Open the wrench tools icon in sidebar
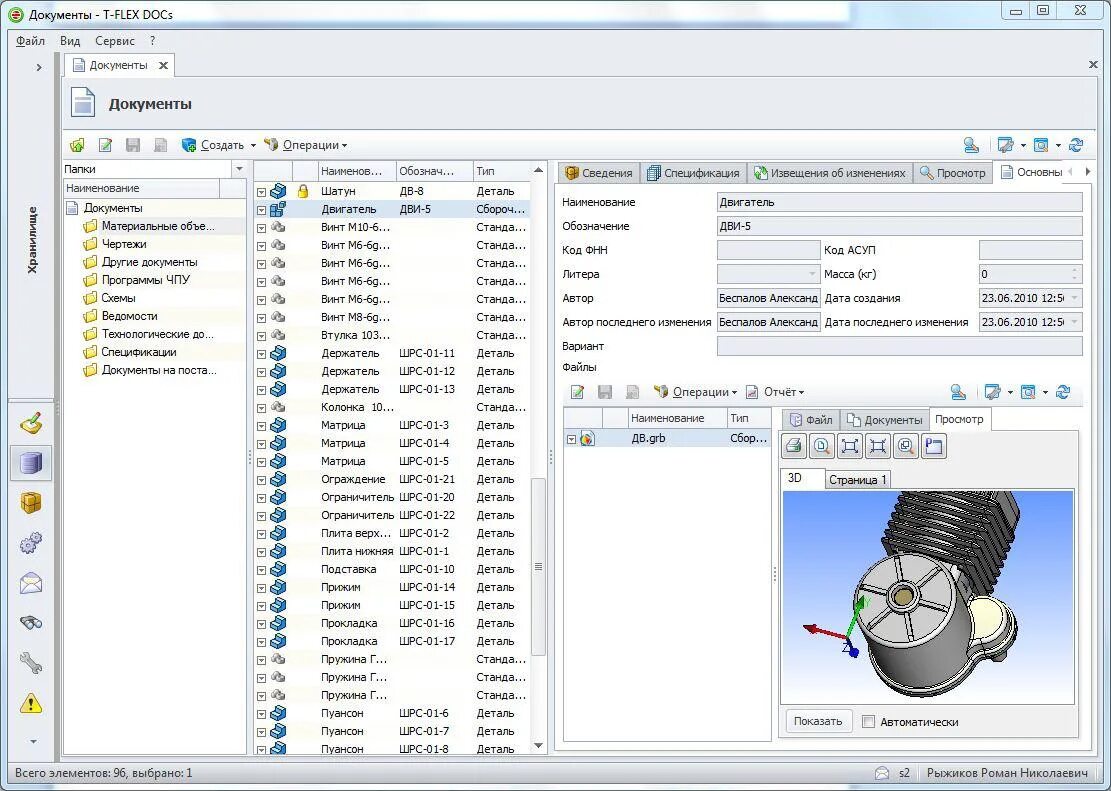The image size is (1111, 791). [x=30, y=663]
